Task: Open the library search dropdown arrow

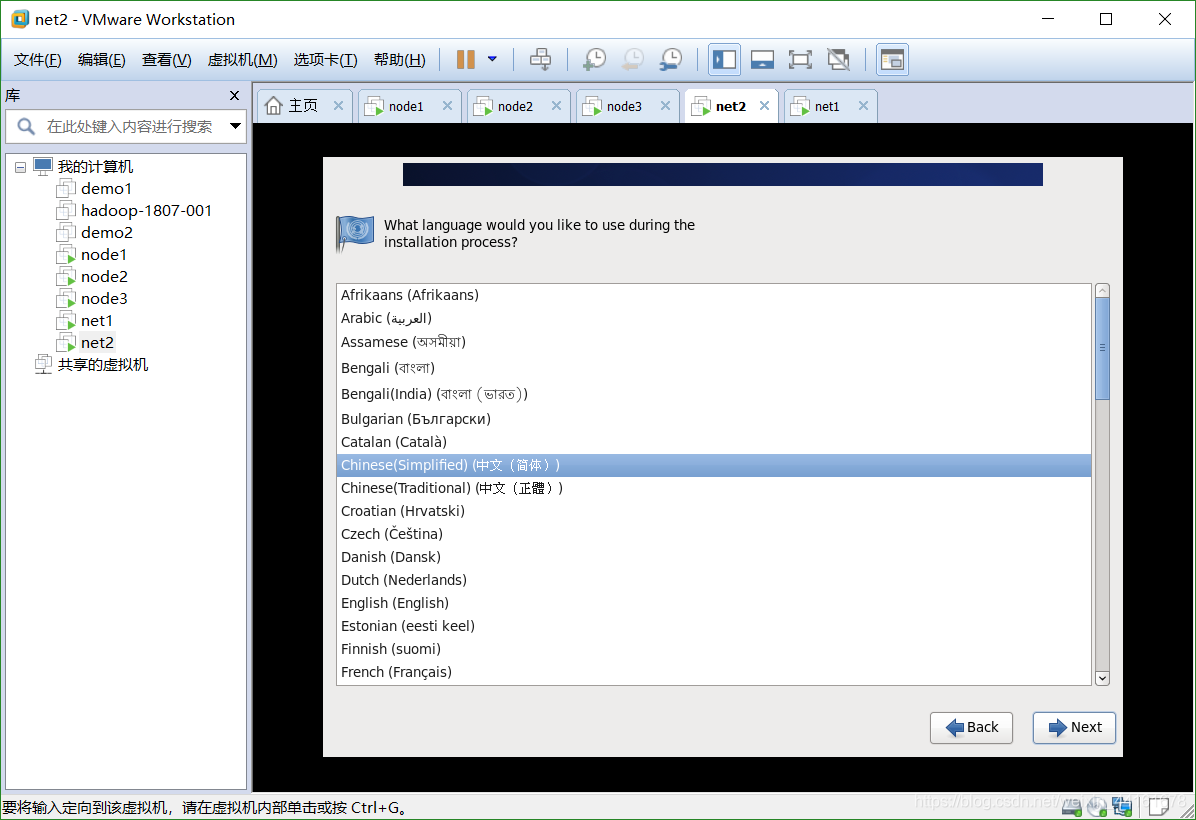Action: point(235,126)
